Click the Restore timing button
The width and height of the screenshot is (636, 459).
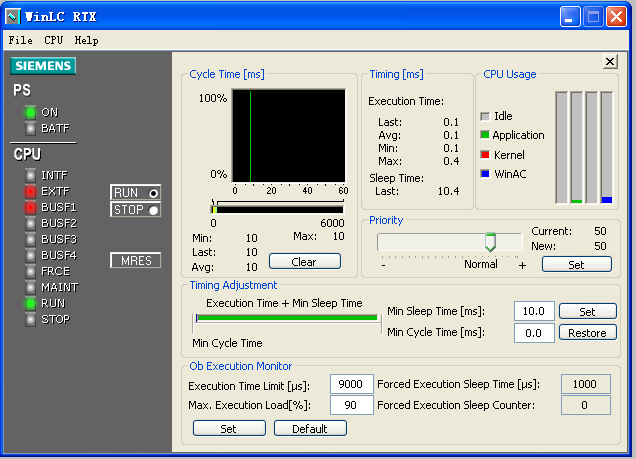588,332
